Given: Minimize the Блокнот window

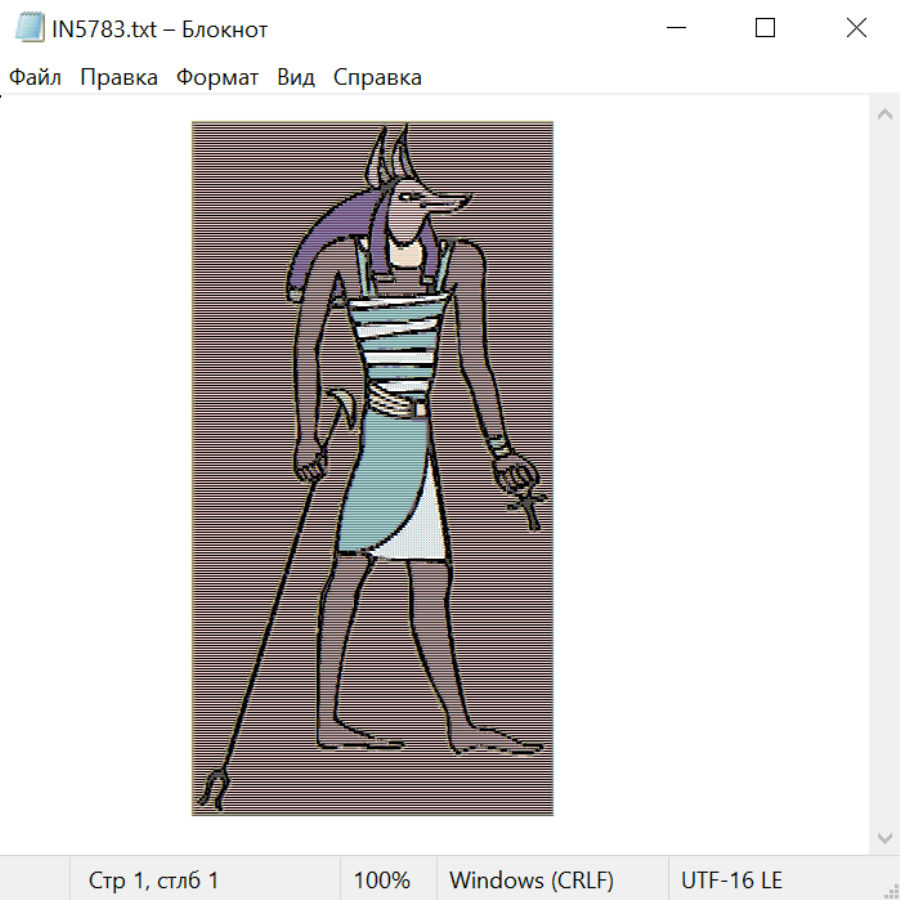Looking at the screenshot, I should coord(675,29).
